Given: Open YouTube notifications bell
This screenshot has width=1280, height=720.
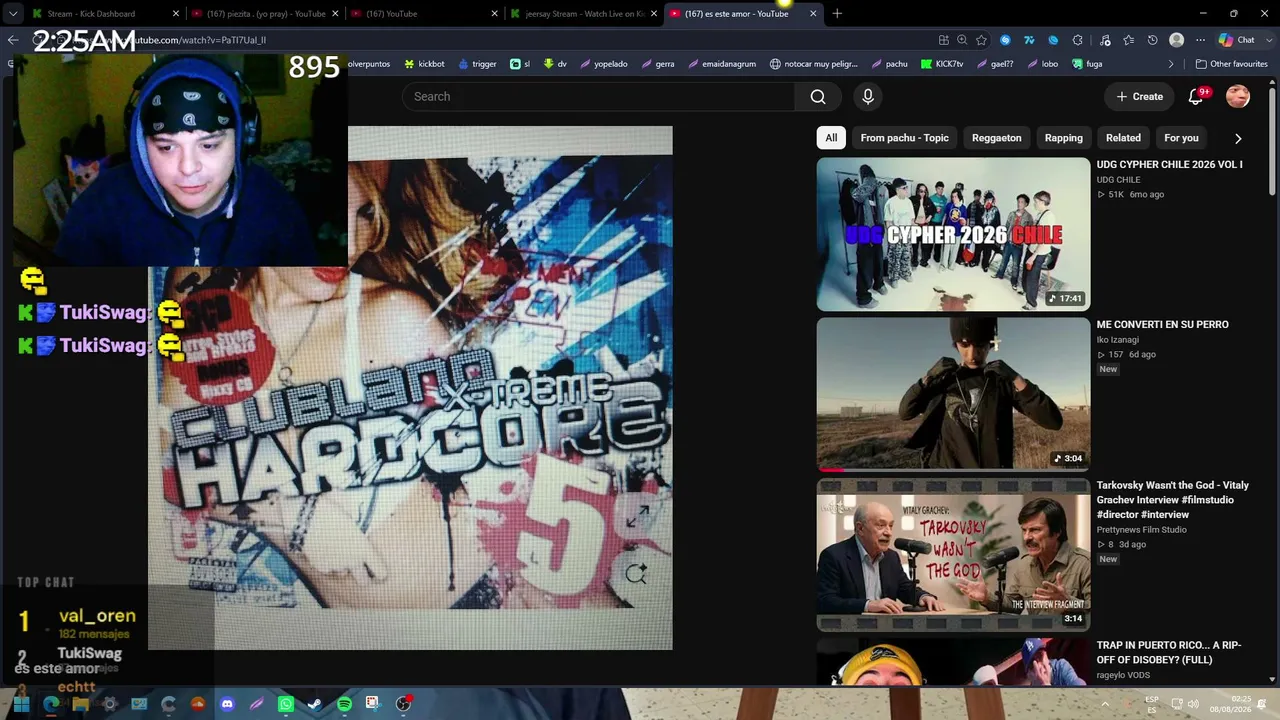Looking at the screenshot, I should point(1196,97).
